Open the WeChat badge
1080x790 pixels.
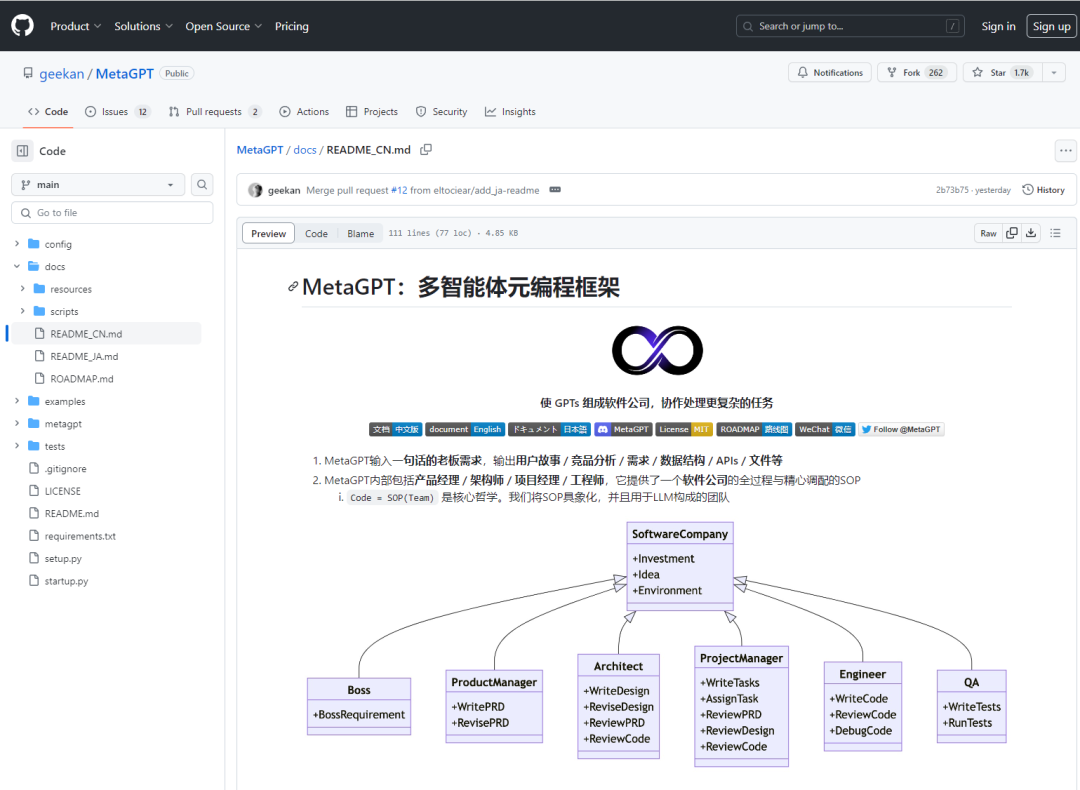point(825,429)
